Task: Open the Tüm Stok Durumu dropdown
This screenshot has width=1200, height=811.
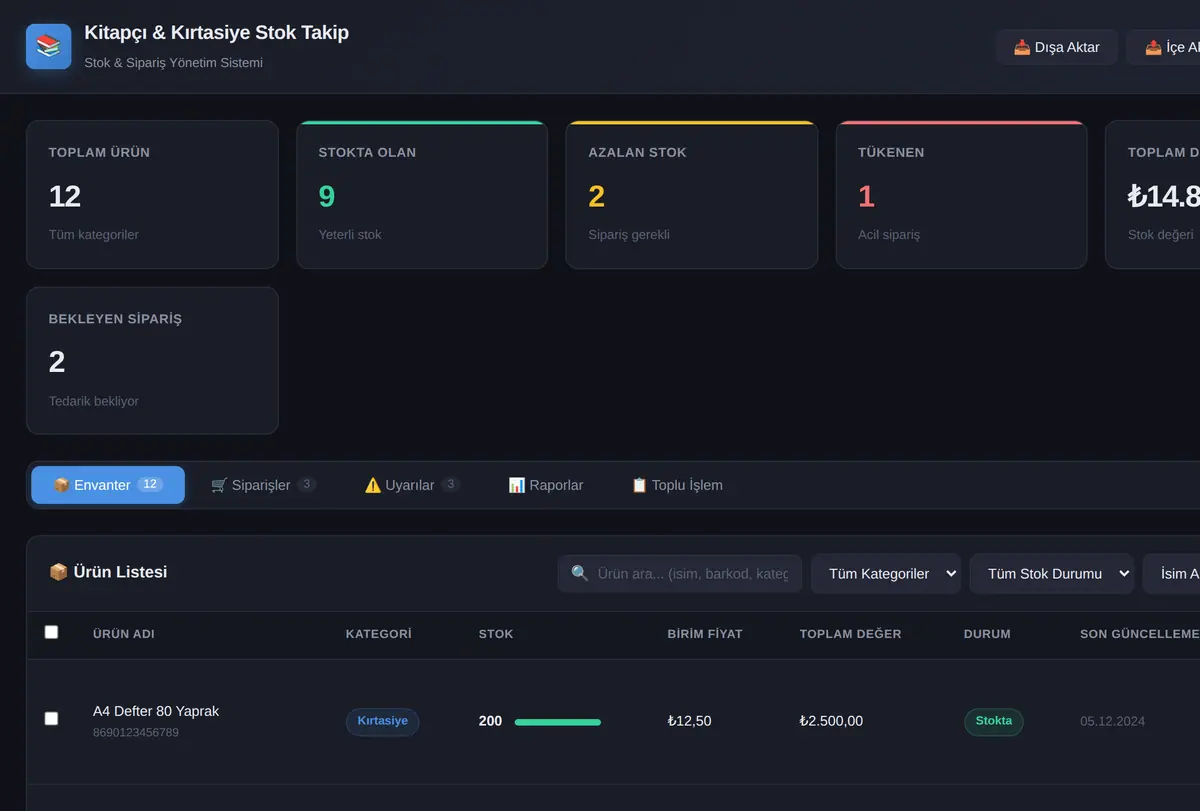Action: [1052, 573]
